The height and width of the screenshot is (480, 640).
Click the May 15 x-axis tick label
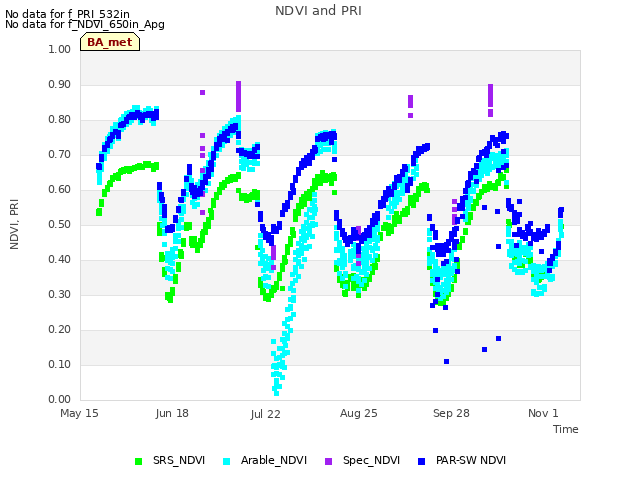(x=79, y=413)
